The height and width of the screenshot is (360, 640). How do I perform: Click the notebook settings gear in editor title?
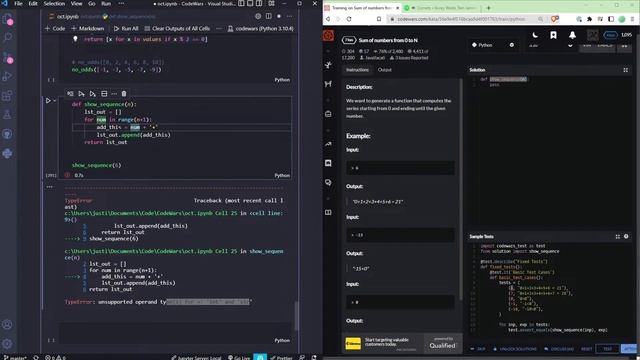[258, 16]
